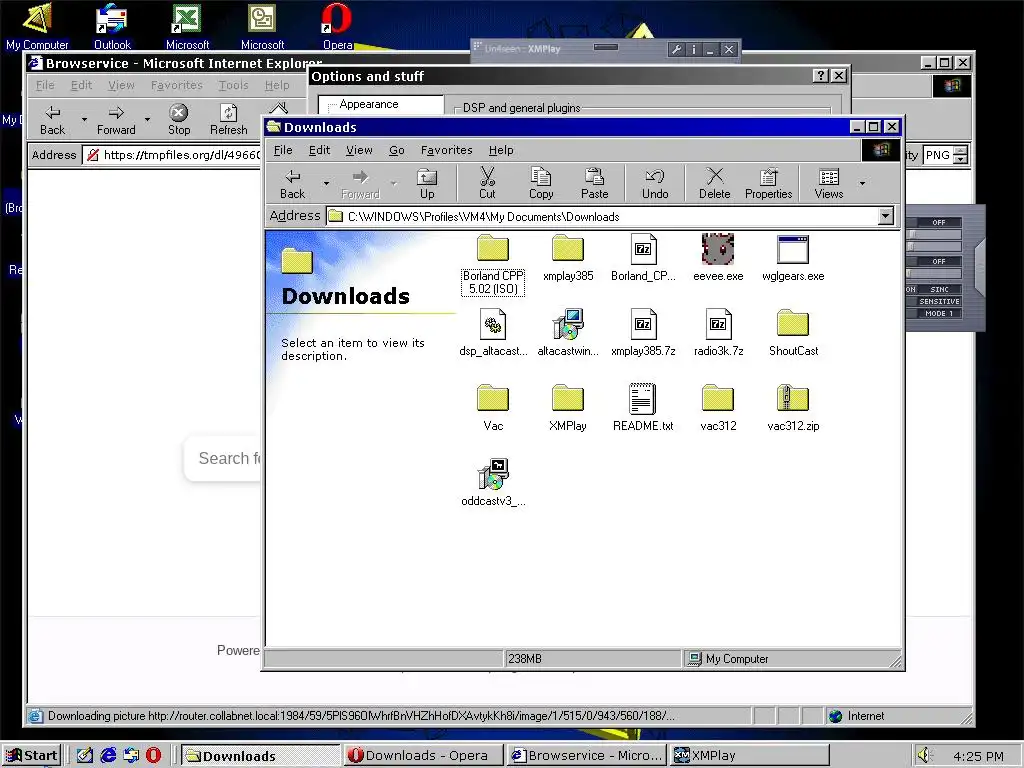Cut the selection using the scissors icon
The height and width of the screenshot is (768, 1024).
click(x=487, y=184)
